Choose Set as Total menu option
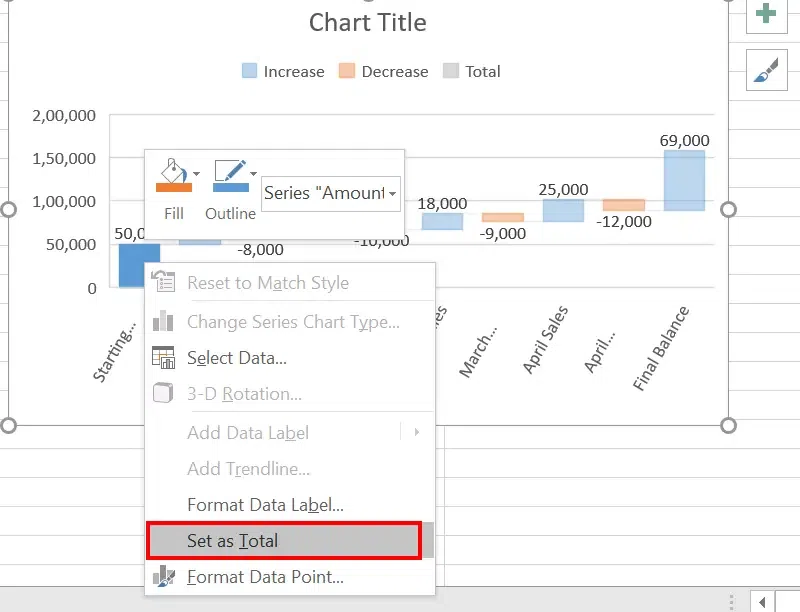Viewport: 800px width, 612px height. point(283,541)
